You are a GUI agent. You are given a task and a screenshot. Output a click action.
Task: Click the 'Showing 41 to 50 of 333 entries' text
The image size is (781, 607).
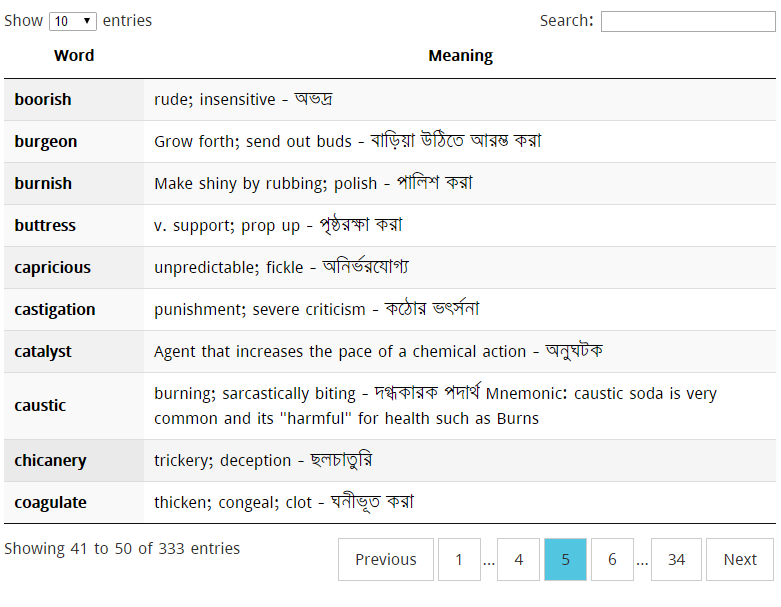pyautogui.click(x=122, y=548)
